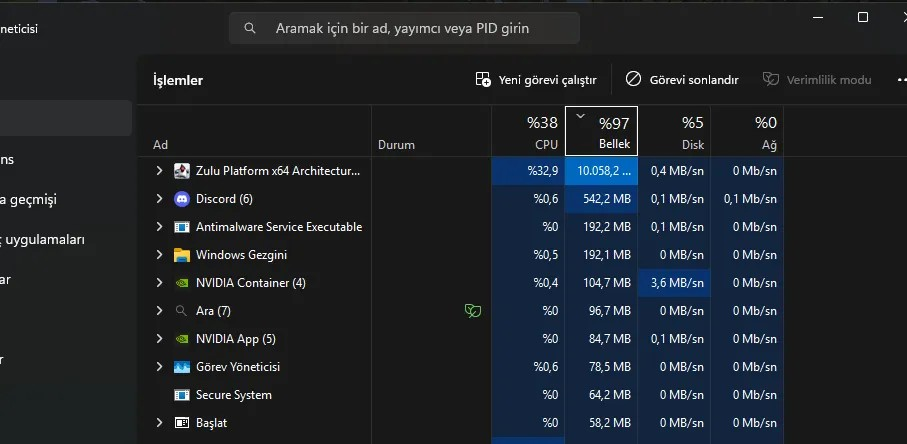Select the Discord (6) row name
The height and width of the screenshot is (444, 907).
tap(224, 199)
